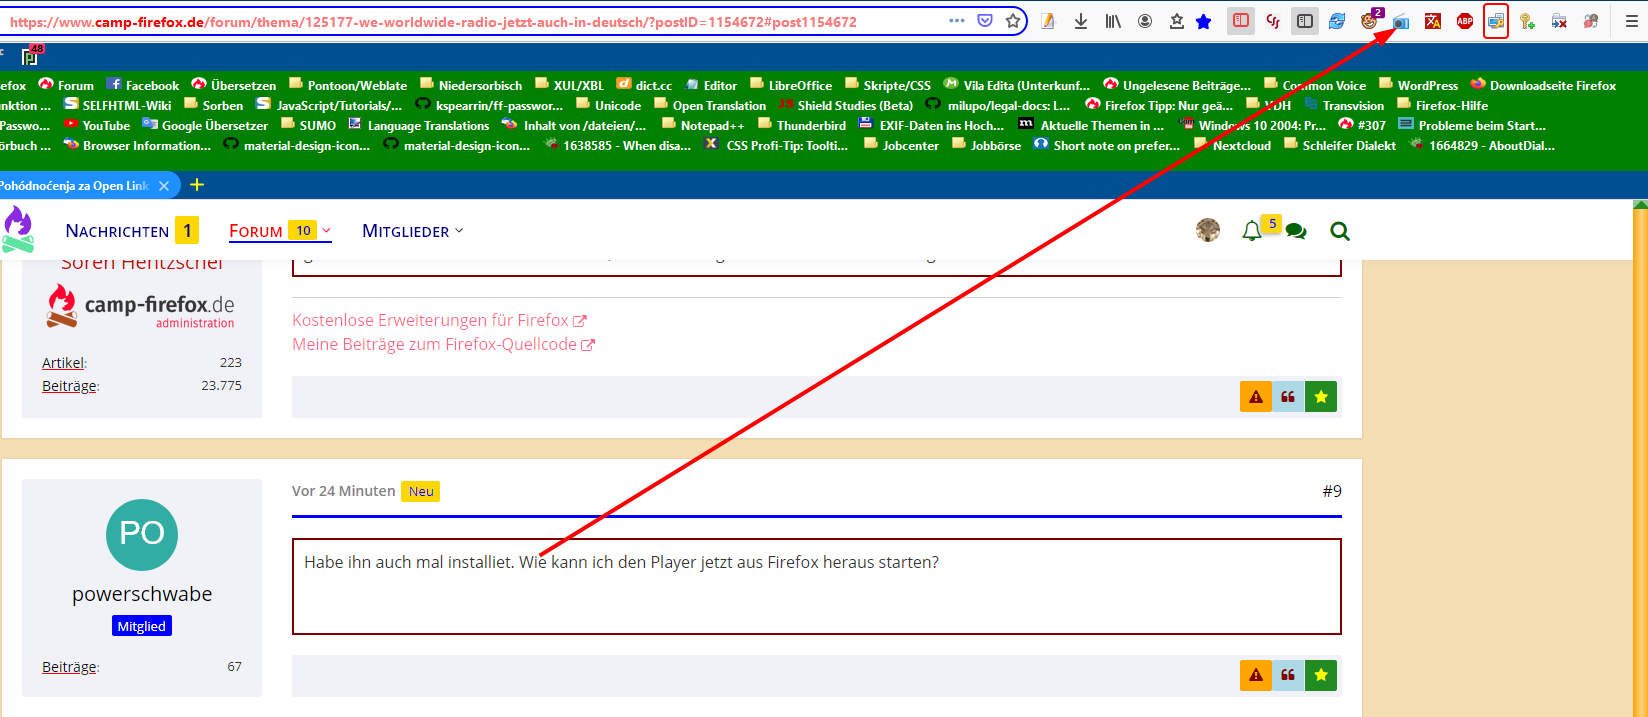Click the squiggly red script extension icon
This screenshot has height=717, width=1648.
[x=1273, y=21]
